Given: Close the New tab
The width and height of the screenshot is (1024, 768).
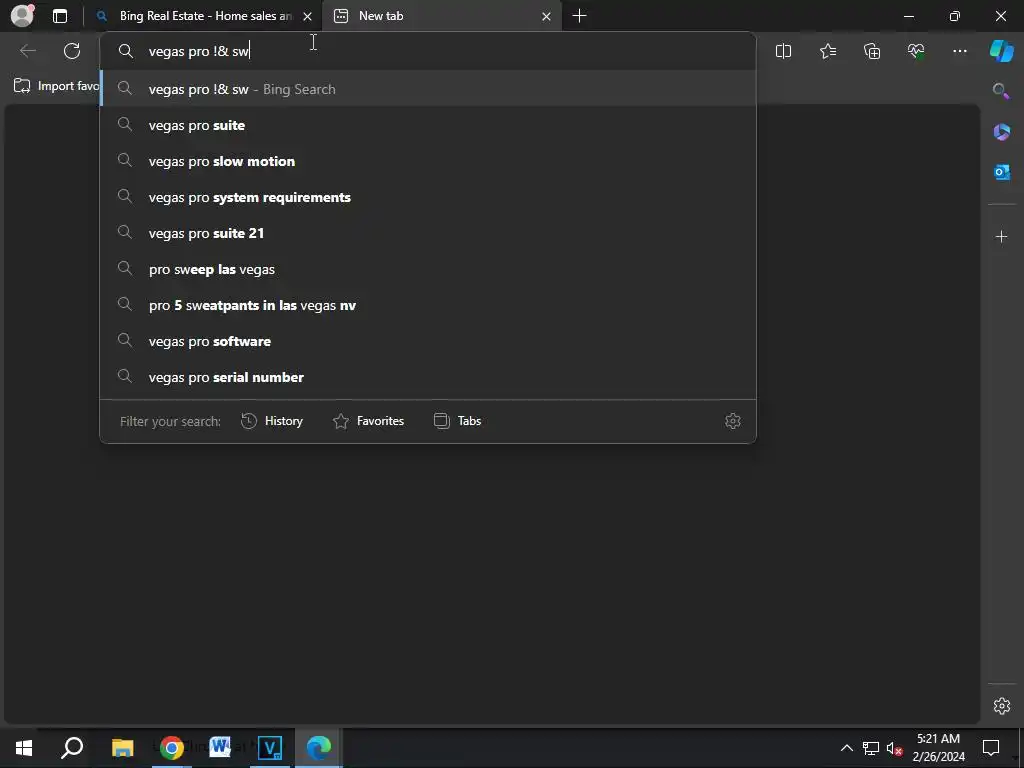Looking at the screenshot, I should [547, 17].
